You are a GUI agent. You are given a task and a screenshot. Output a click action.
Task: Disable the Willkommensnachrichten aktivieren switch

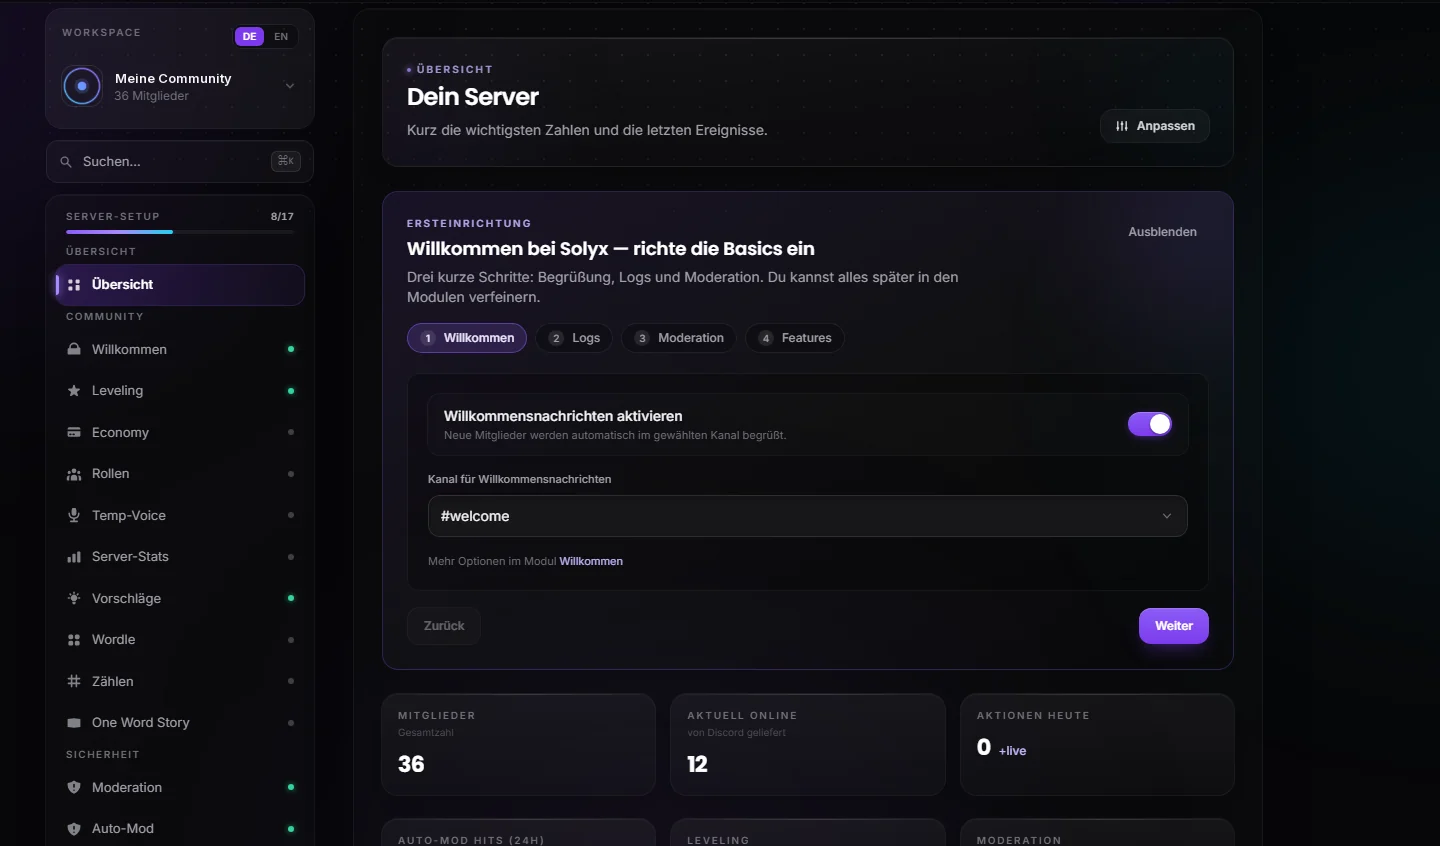(x=1150, y=424)
